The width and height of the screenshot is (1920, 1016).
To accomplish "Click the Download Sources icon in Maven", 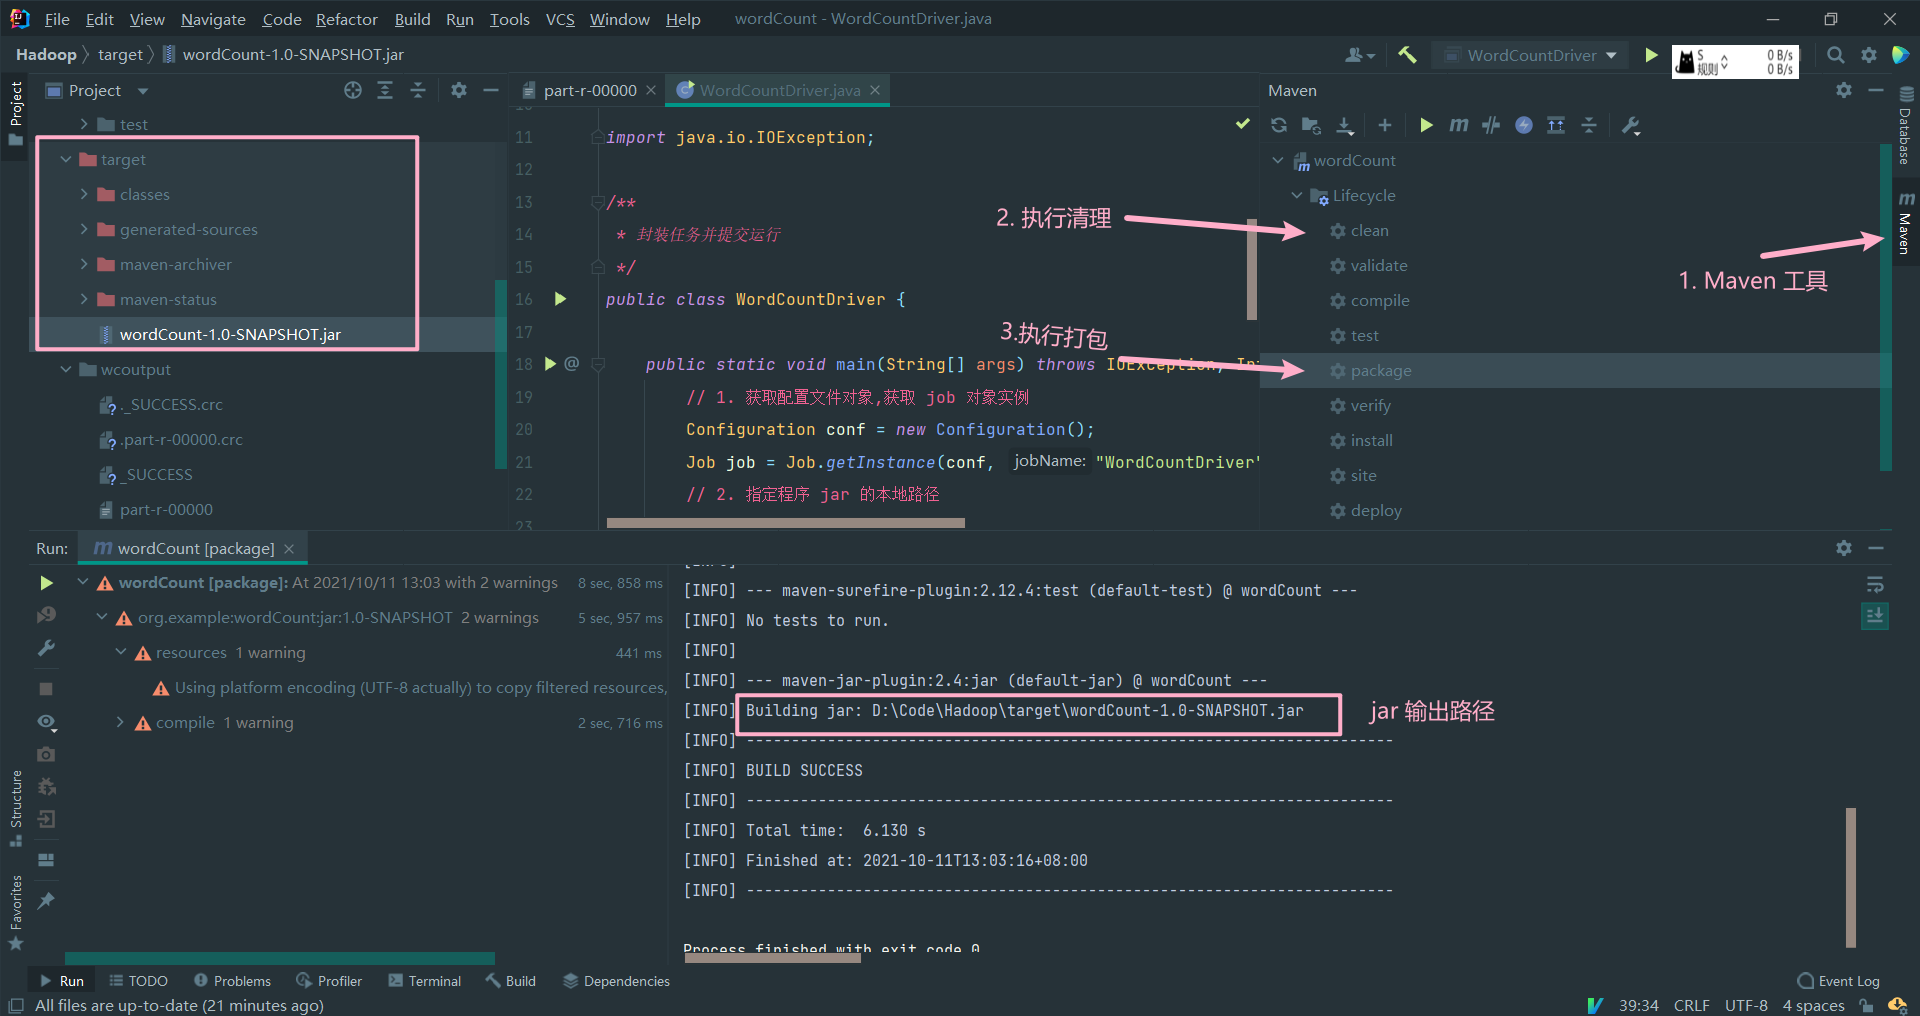I will pos(1345,125).
